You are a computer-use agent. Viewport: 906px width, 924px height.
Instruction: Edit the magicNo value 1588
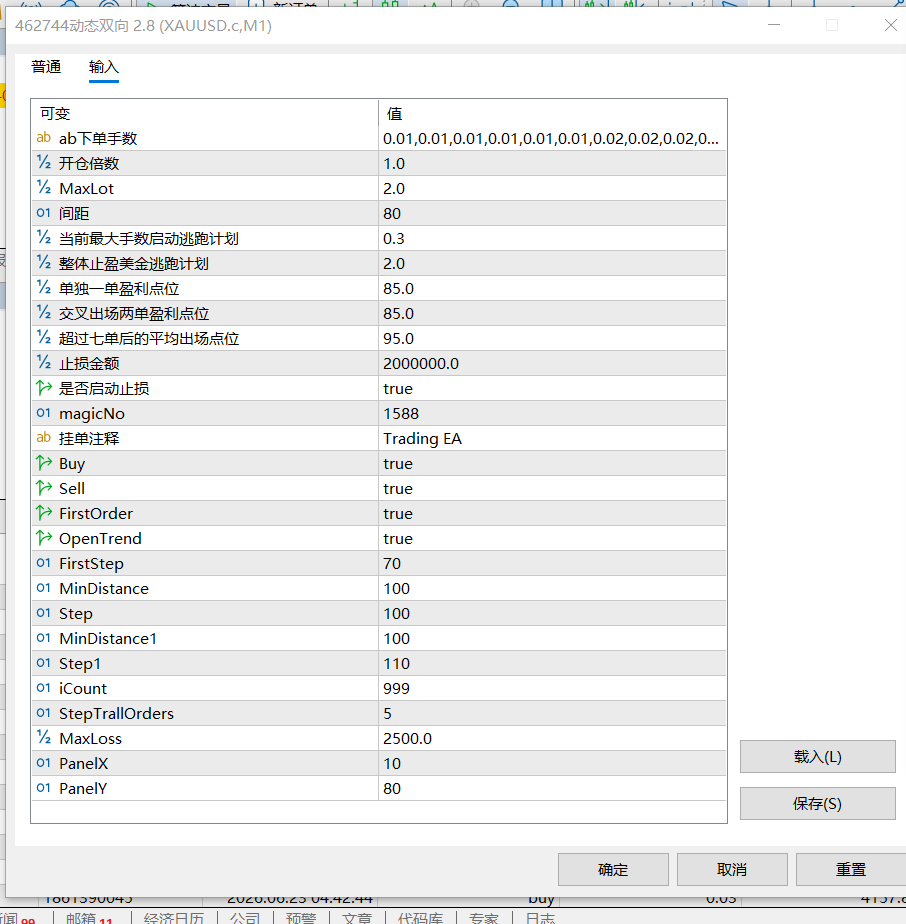552,414
